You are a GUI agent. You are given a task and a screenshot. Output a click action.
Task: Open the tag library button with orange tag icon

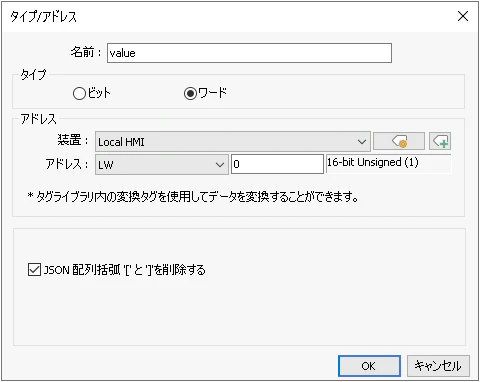(x=399, y=141)
